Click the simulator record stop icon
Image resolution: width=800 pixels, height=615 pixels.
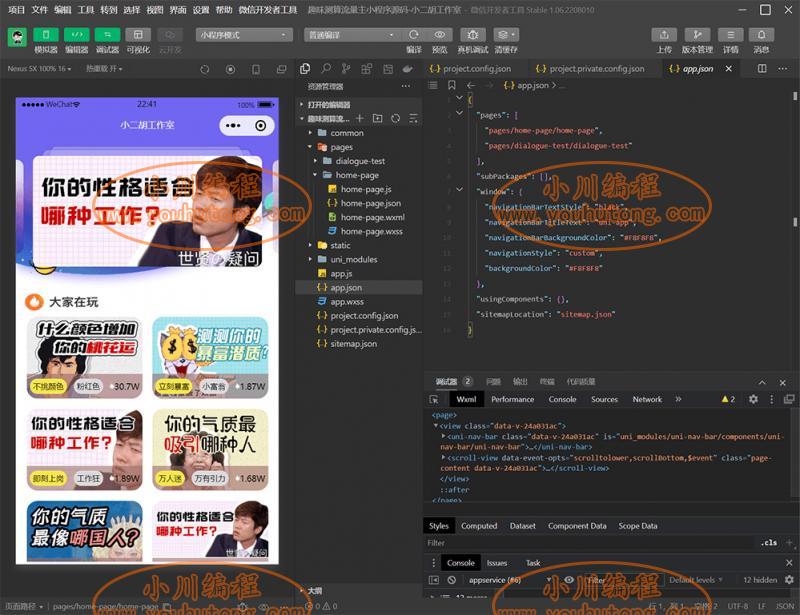[230, 69]
